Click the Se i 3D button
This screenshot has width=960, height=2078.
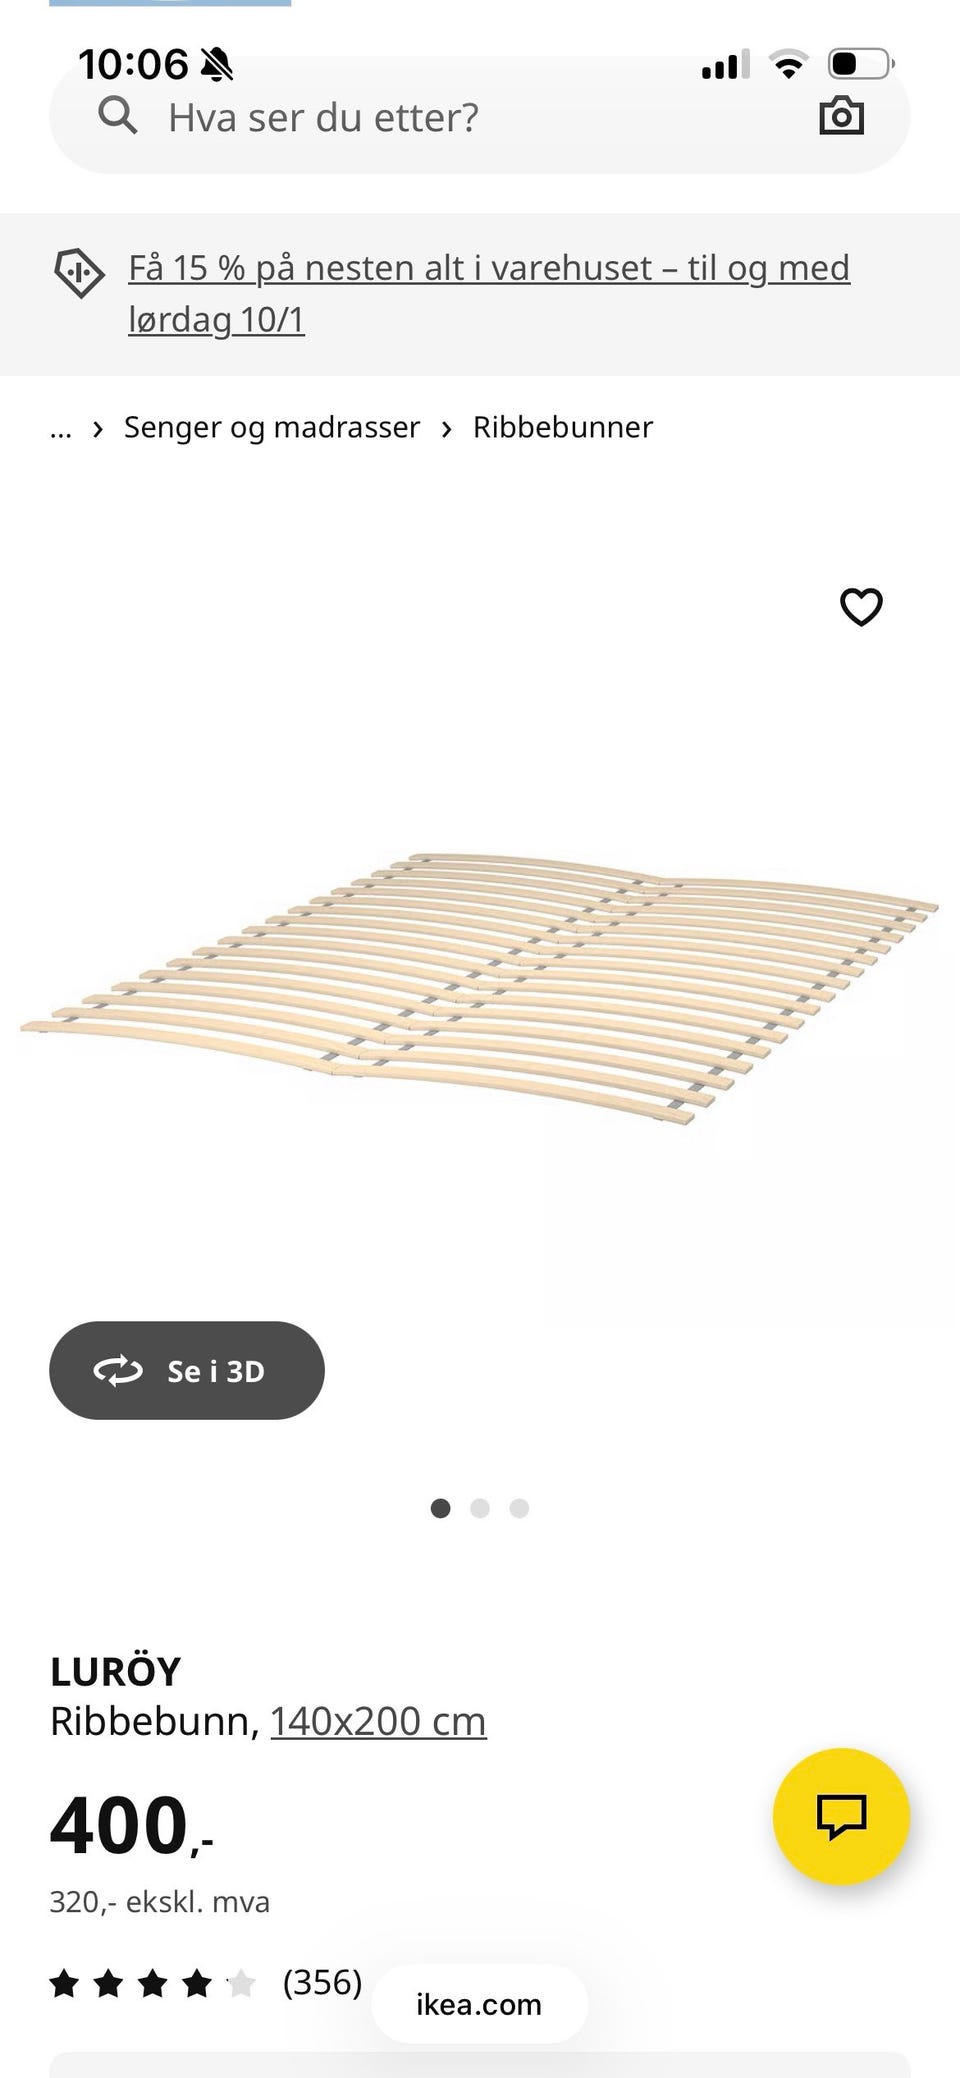187,1370
